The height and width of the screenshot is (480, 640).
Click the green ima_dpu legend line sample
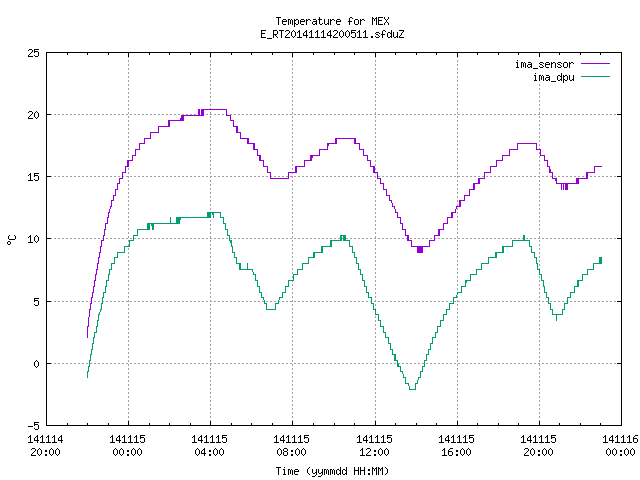595,77
